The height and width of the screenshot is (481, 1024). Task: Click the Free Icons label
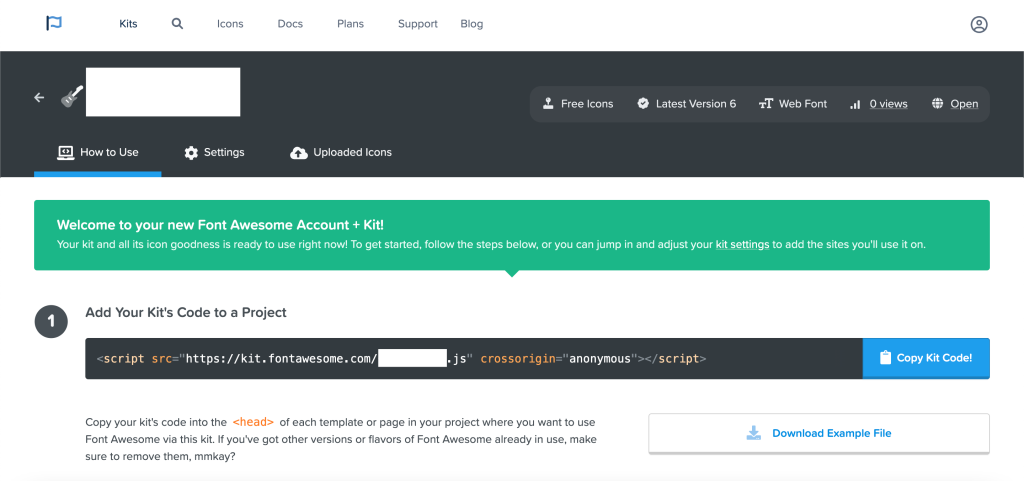point(587,104)
